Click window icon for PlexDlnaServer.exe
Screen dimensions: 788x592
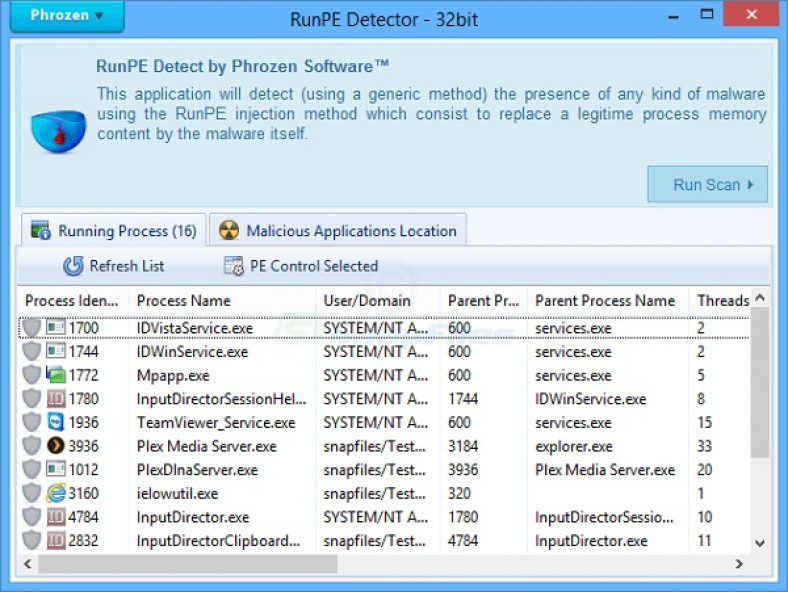click(56, 469)
